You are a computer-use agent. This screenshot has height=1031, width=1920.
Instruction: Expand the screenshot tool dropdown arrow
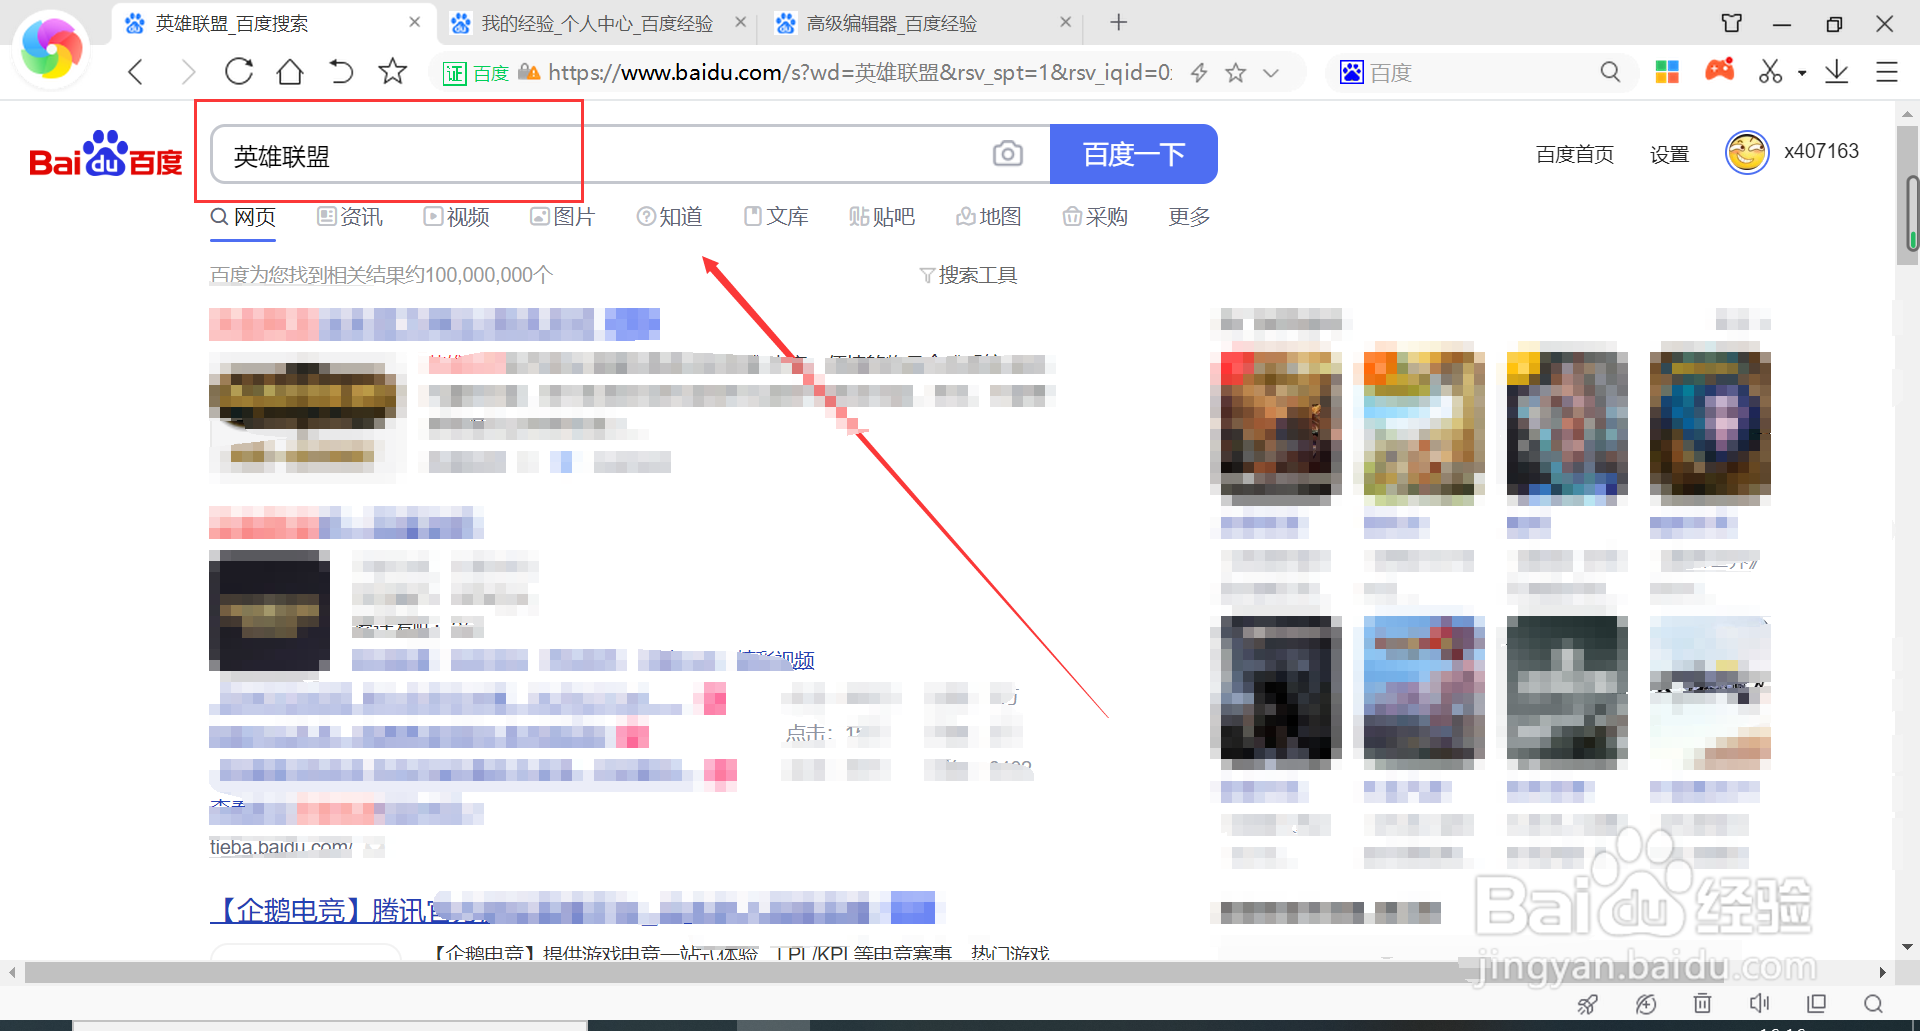click(x=1802, y=73)
